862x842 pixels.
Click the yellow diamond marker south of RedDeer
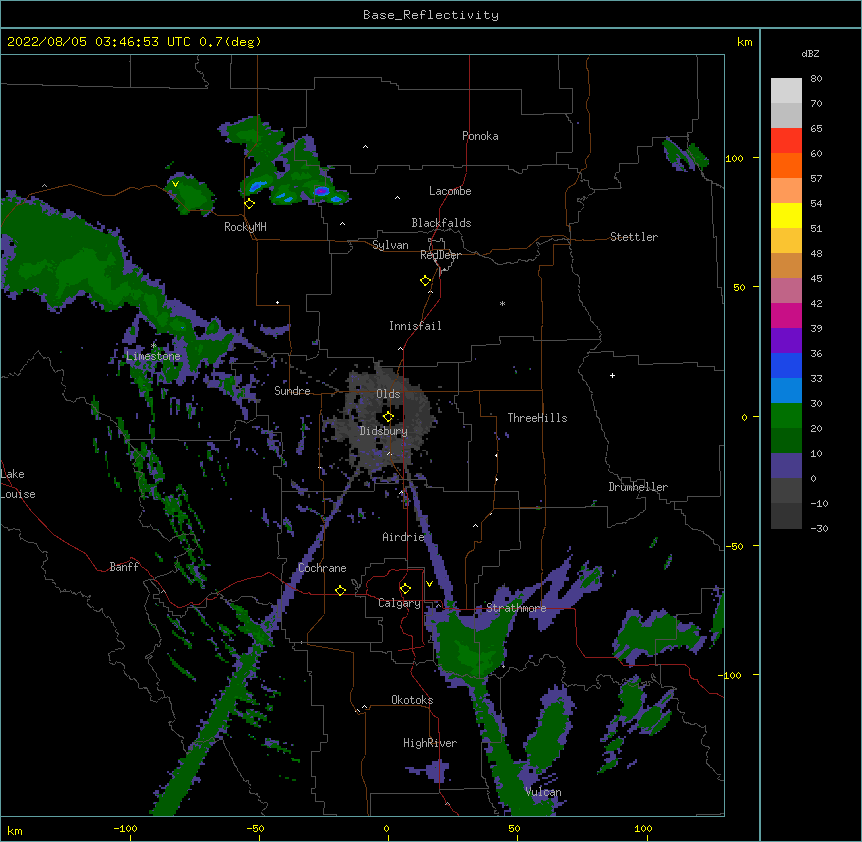click(x=425, y=281)
